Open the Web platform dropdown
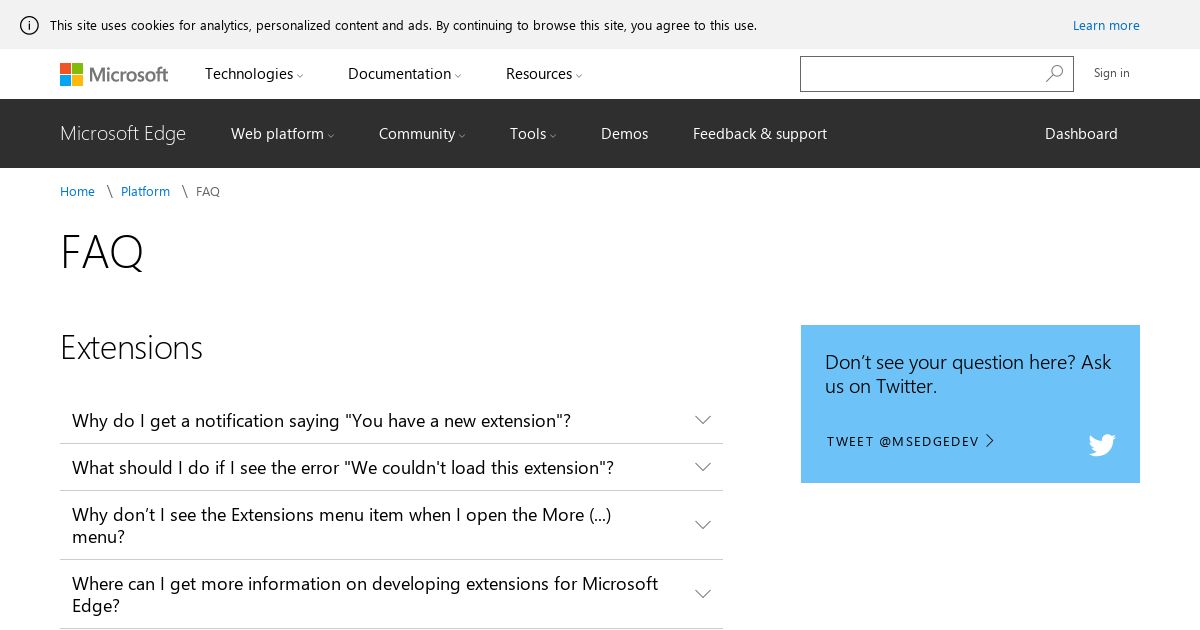Image resolution: width=1200 pixels, height=630 pixels. tap(283, 134)
